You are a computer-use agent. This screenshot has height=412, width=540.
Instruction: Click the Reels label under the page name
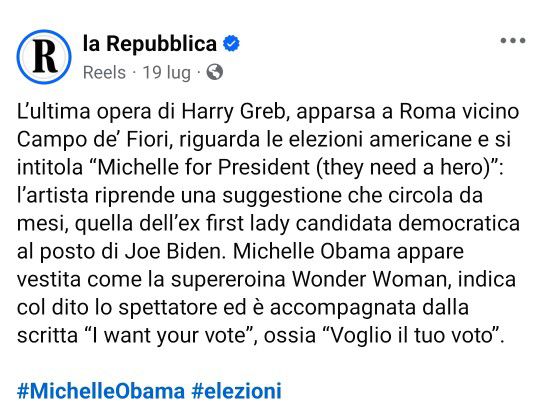pos(104,73)
